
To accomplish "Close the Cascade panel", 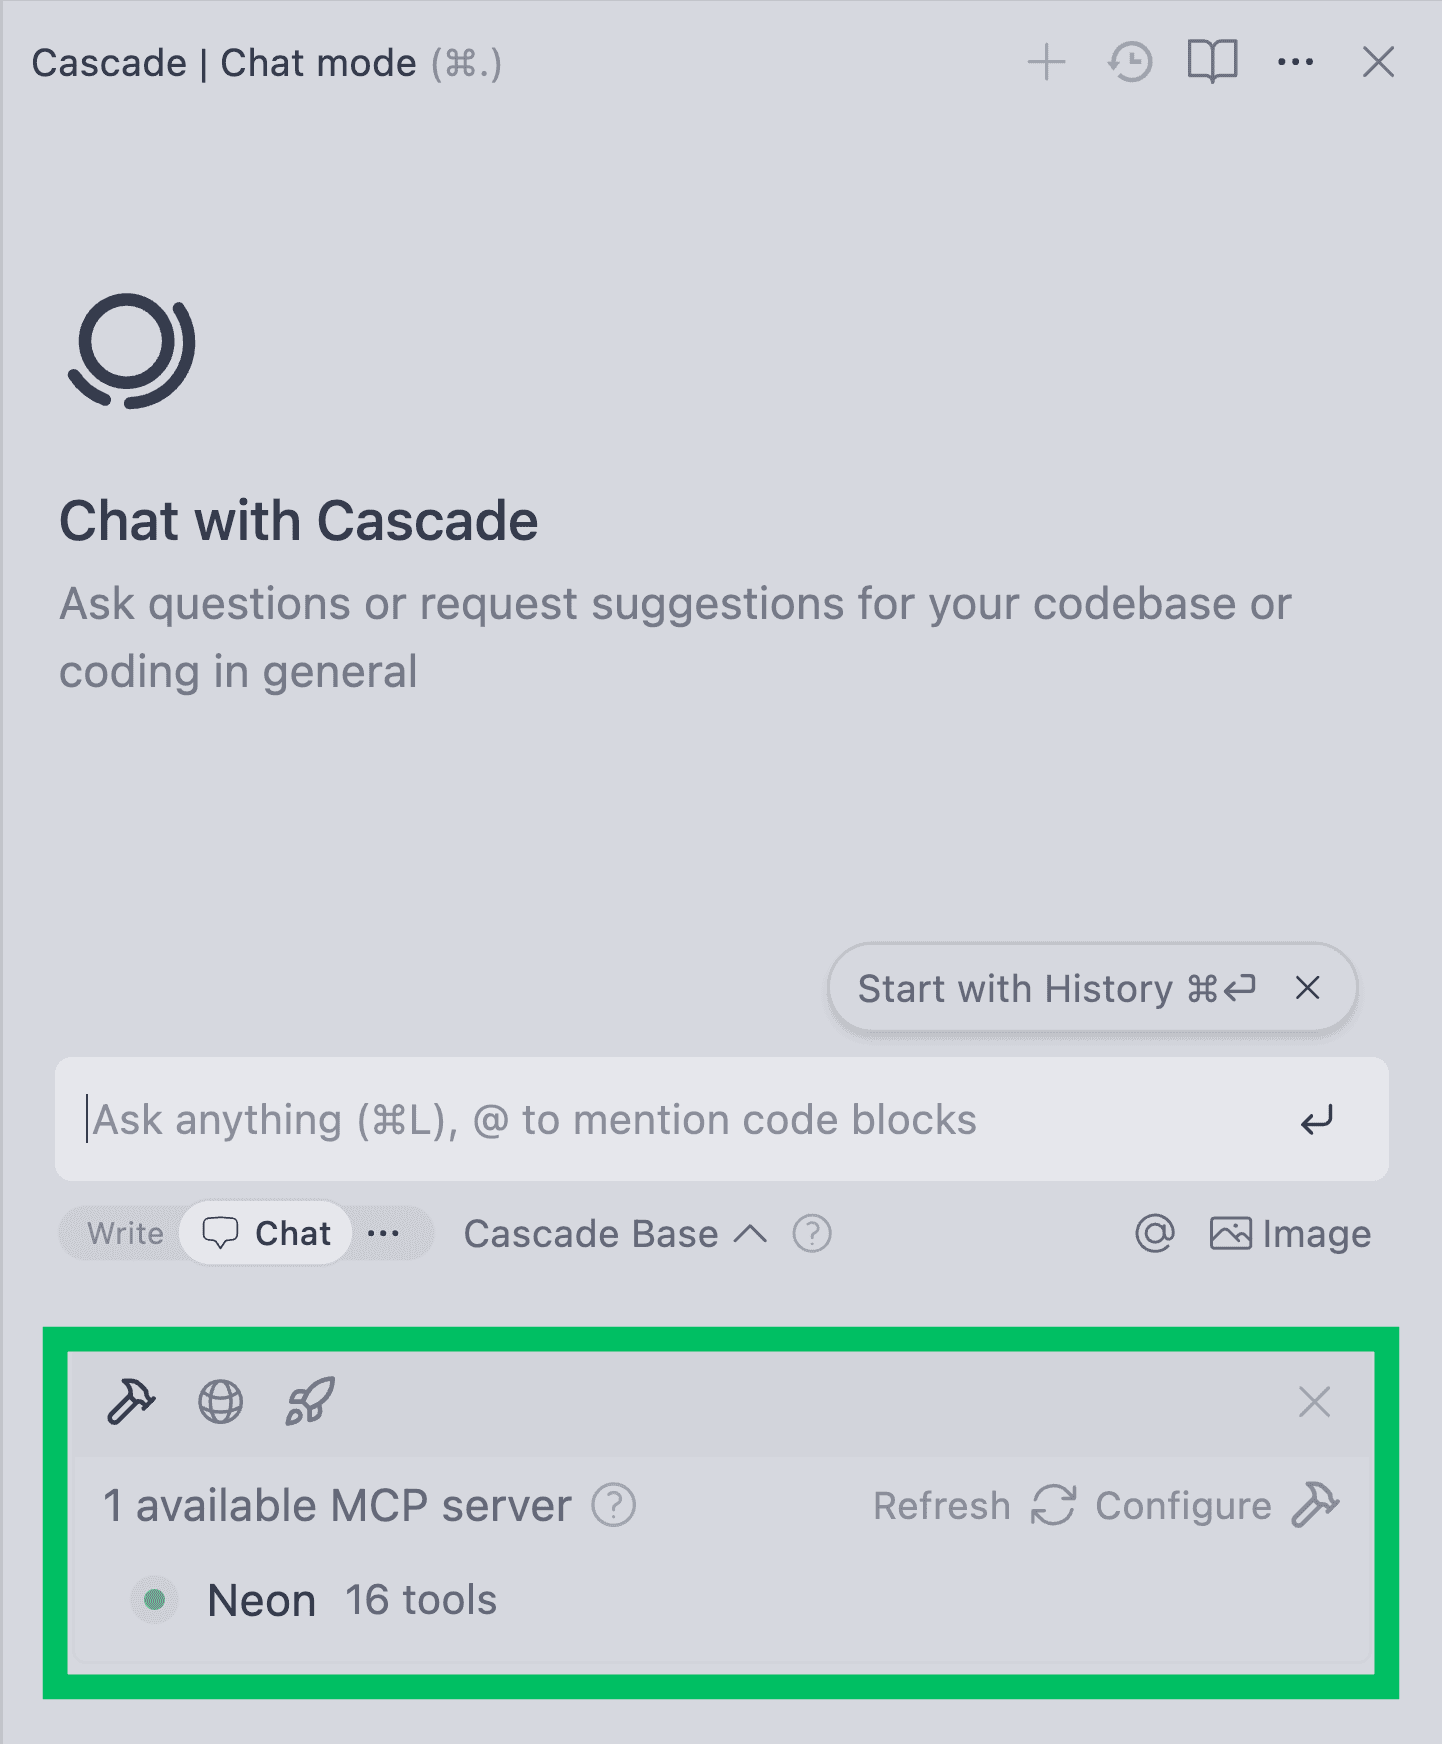I will (1378, 62).
